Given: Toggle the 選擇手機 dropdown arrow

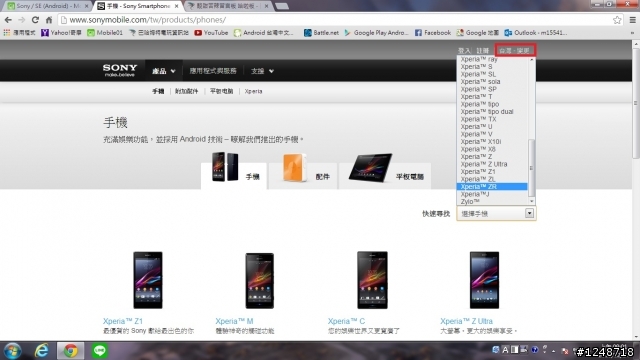Looking at the screenshot, I should point(529,213).
